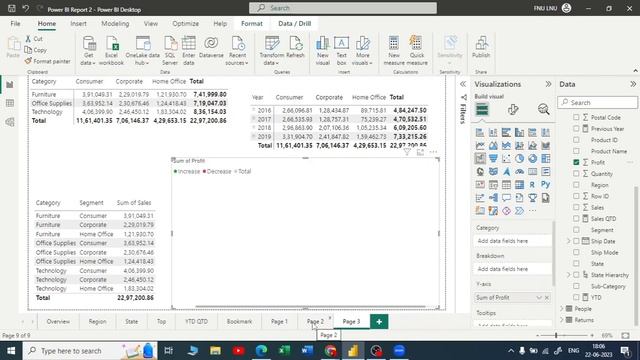This screenshot has height=360, width=640.
Task: Switch to Table view in left sidebar
Action: 10,103
